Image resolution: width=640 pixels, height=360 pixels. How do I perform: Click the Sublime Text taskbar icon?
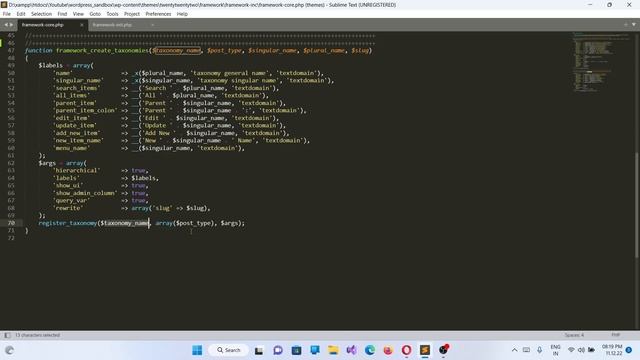425,350
